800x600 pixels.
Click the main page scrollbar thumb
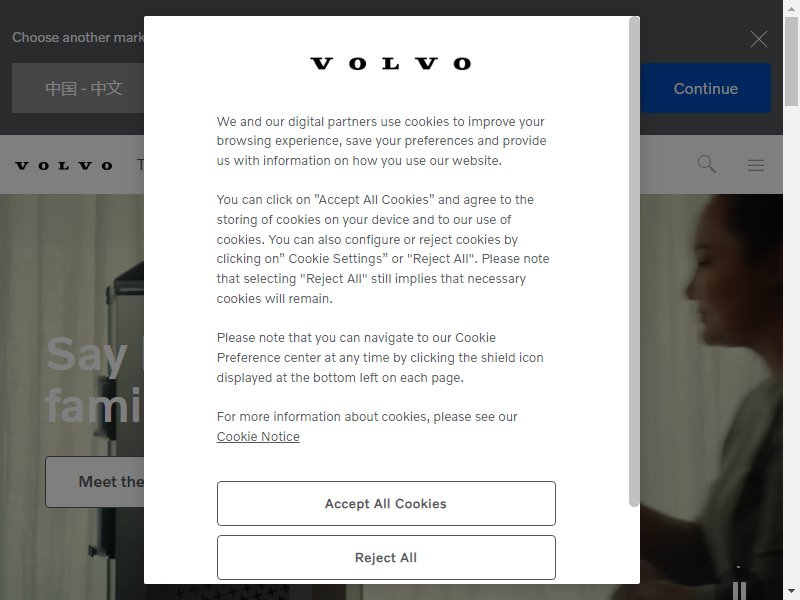pos(791,61)
